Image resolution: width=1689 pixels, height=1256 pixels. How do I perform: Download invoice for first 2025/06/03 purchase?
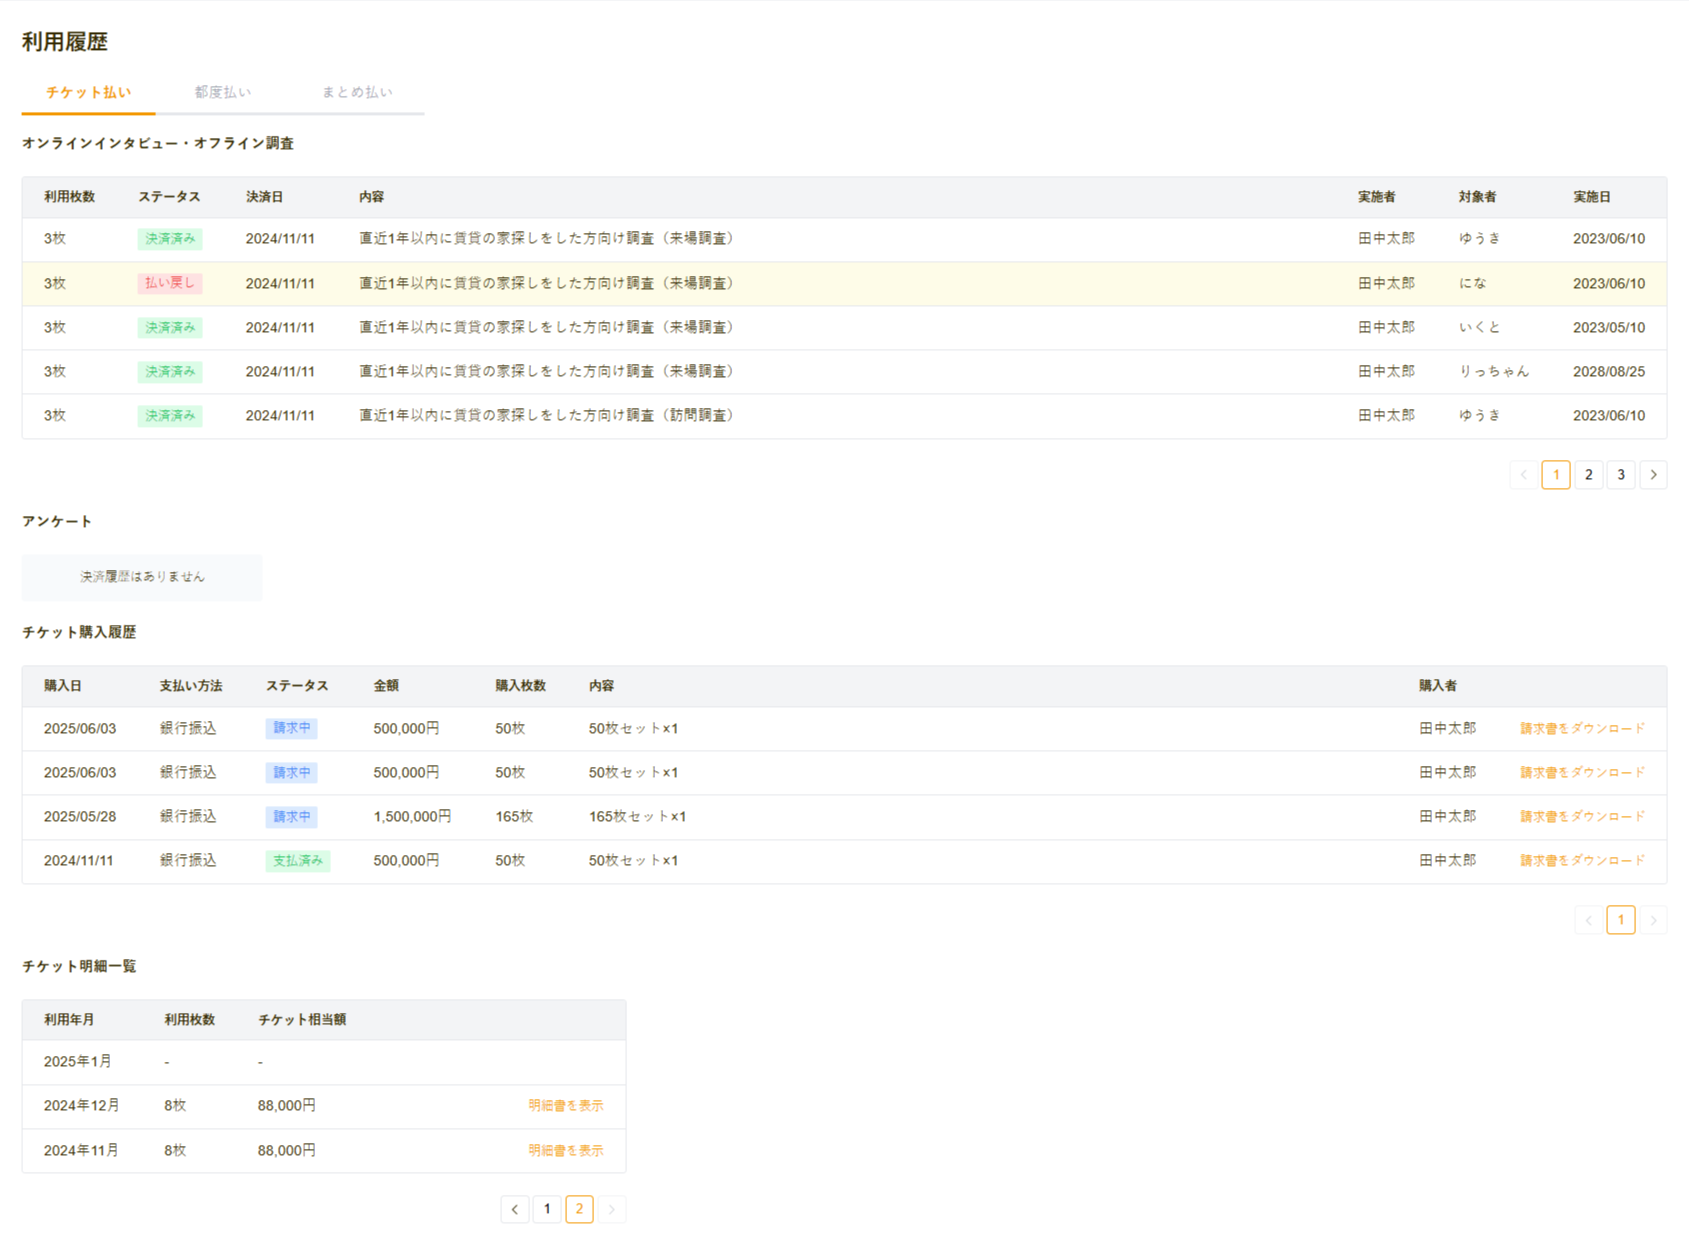coord(1581,729)
